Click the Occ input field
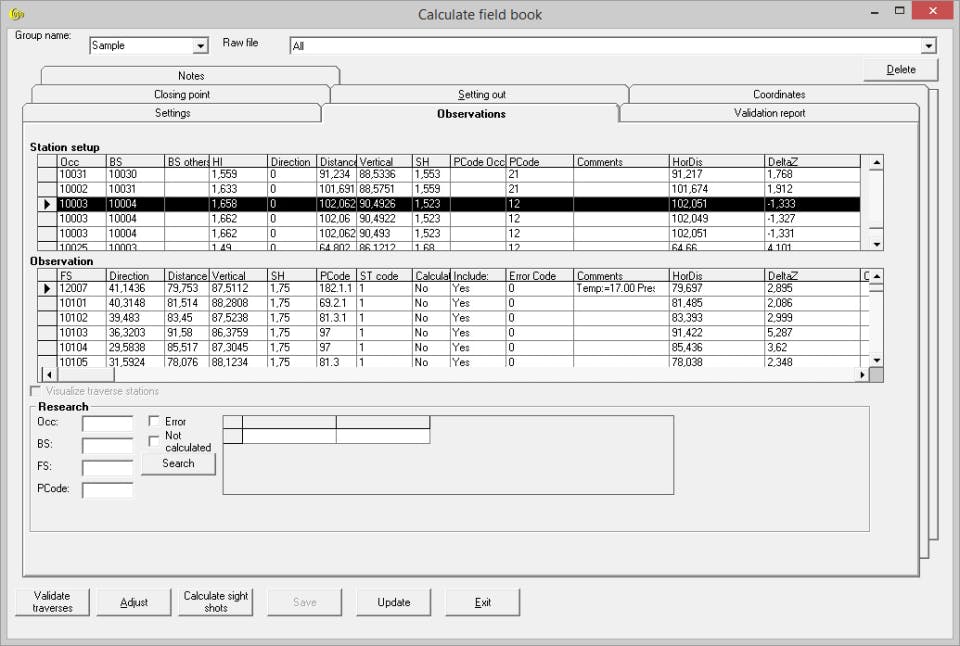960x646 pixels. (108, 423)
